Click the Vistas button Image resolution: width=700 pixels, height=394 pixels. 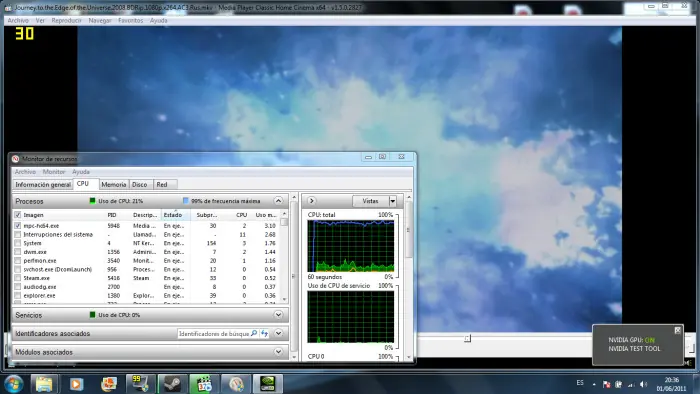pyautogui.click(x=370, y=201)
